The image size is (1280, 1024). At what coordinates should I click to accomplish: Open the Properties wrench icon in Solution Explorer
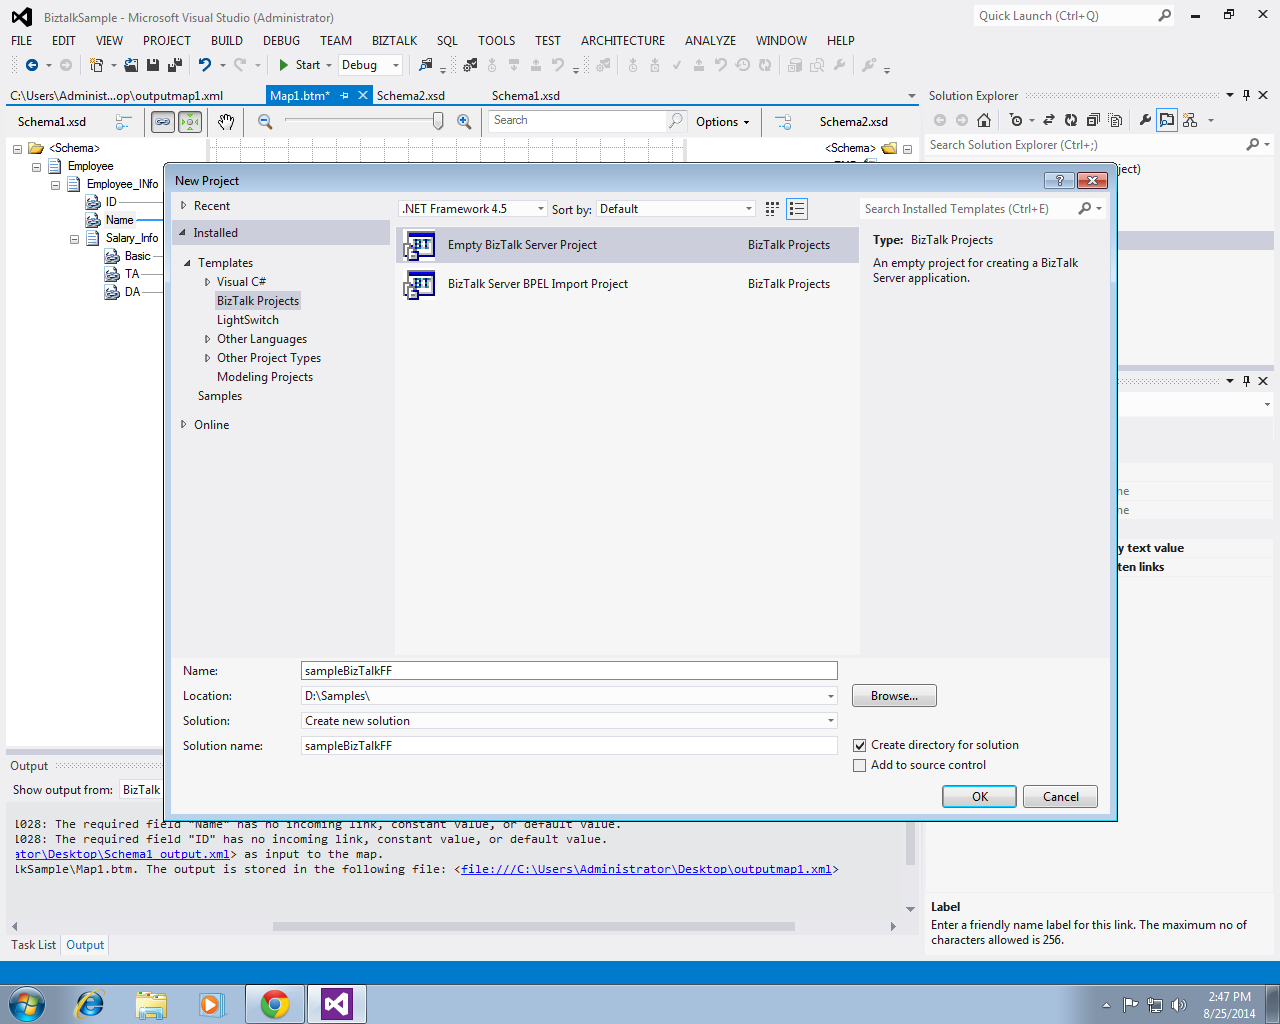point(1144,120)
